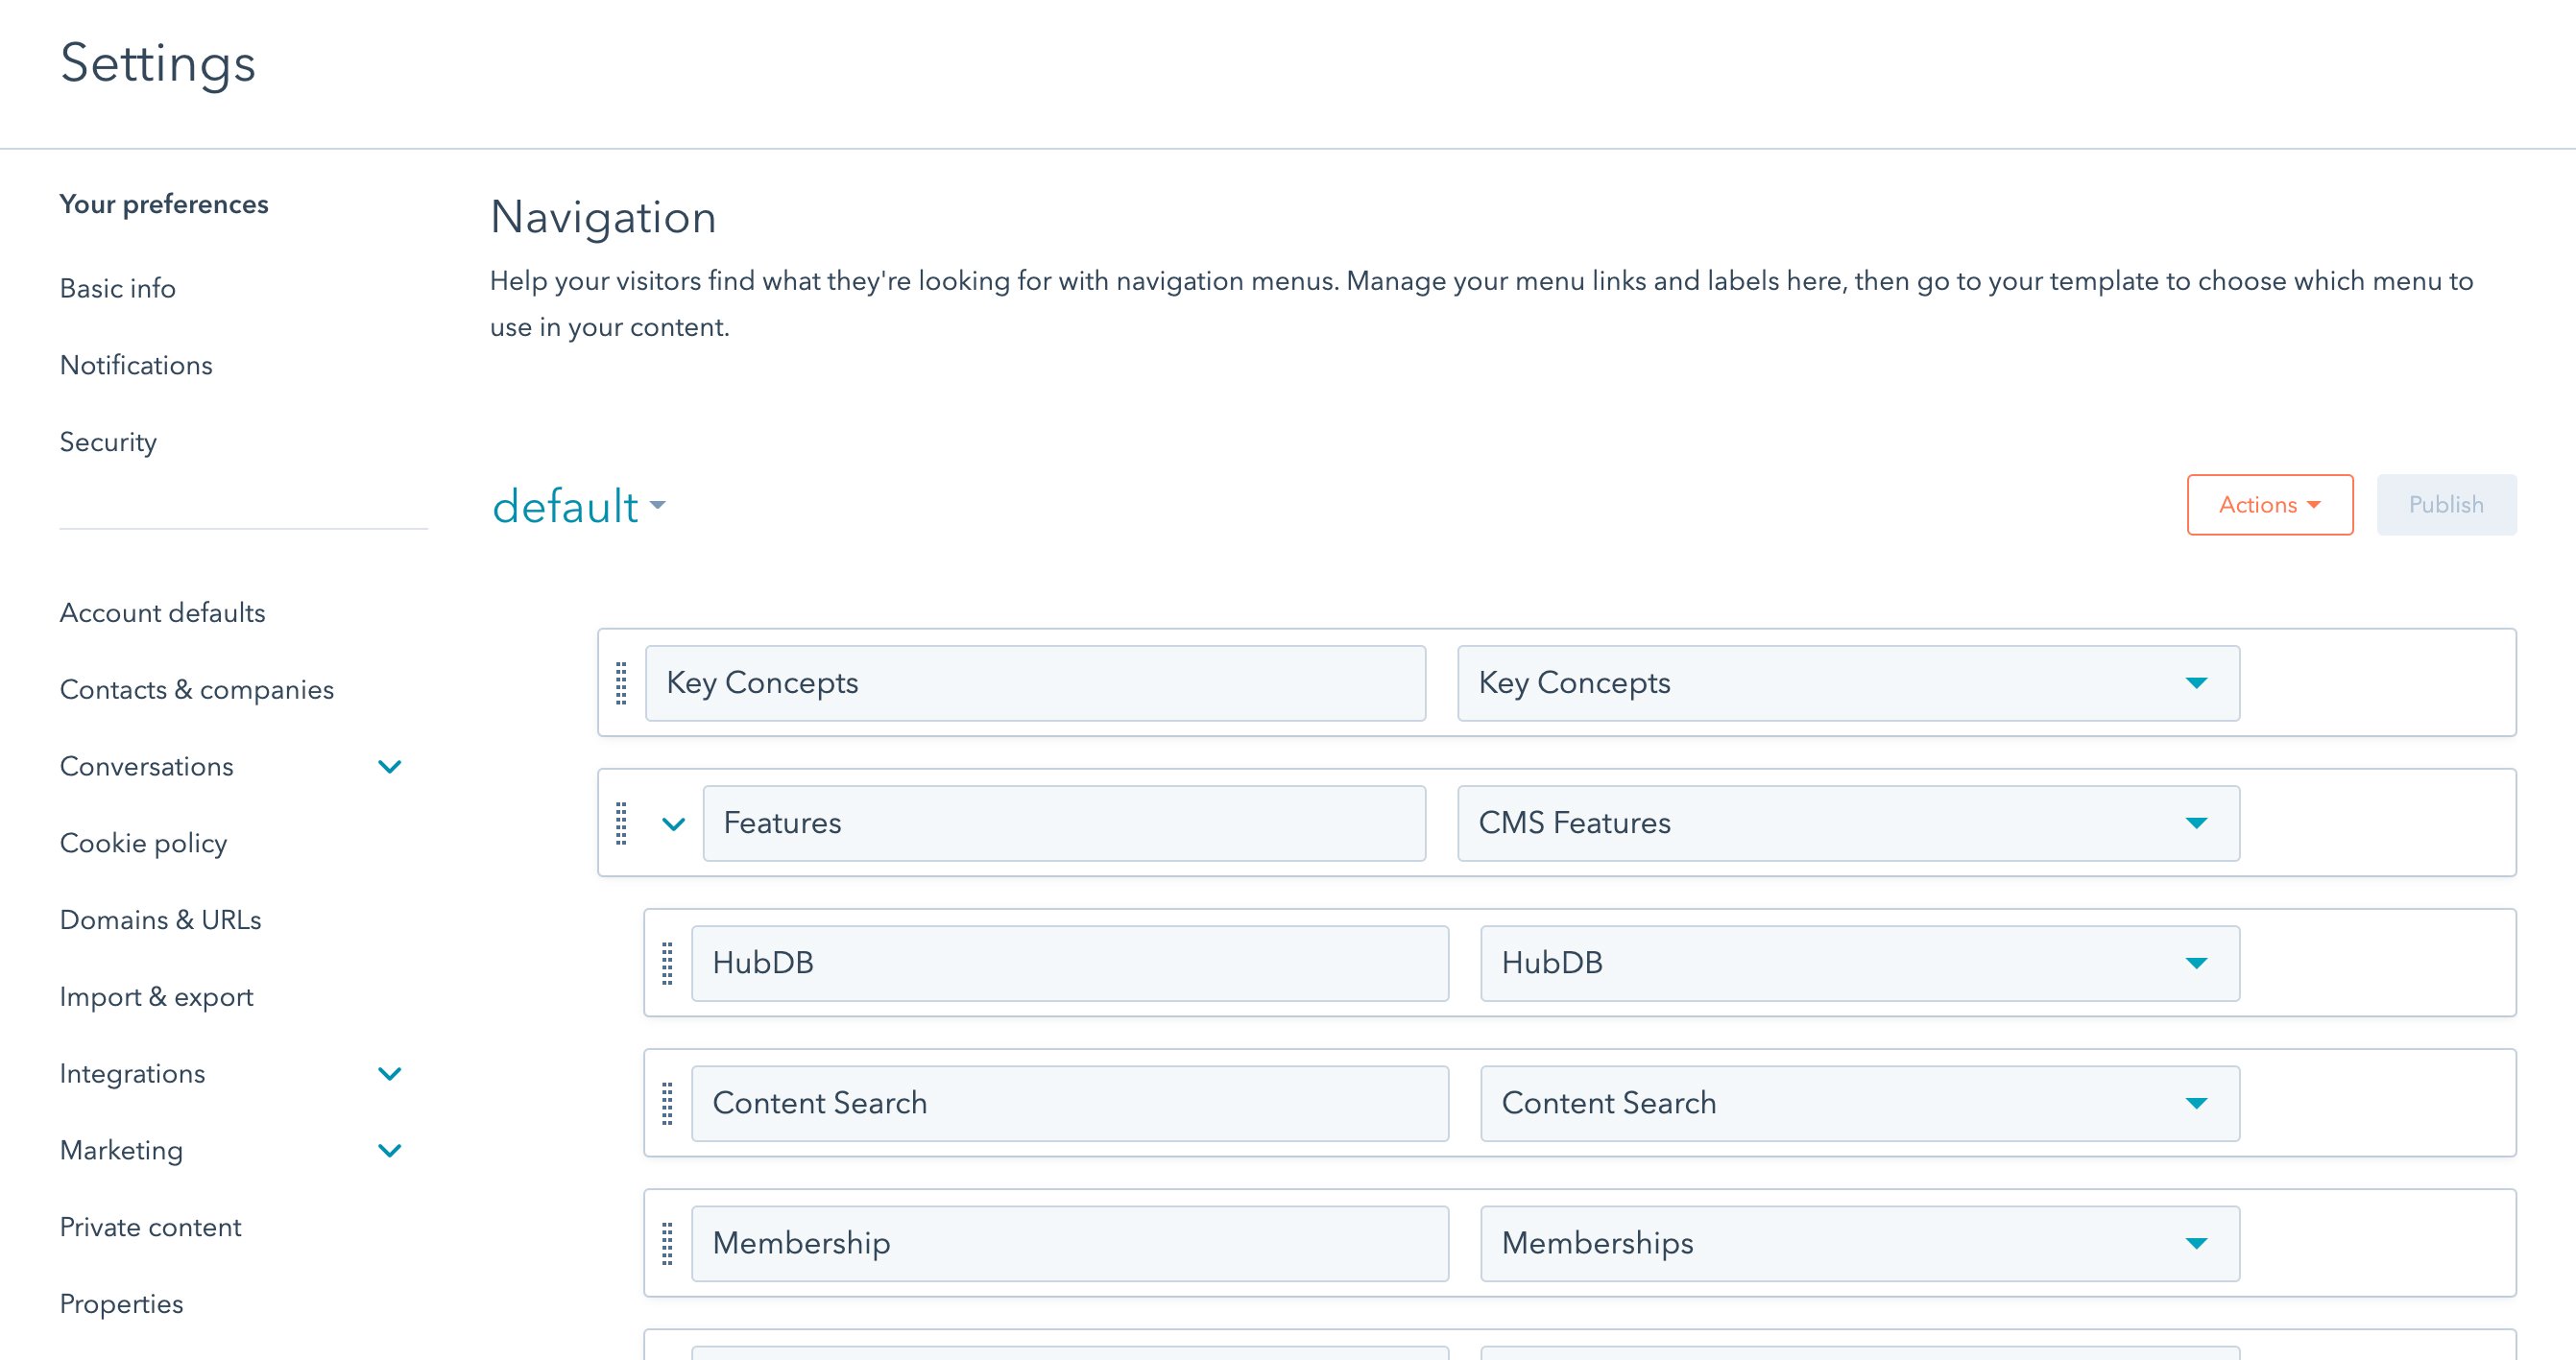Click drag handle of Membership row
The width and height of the screenshot is (2576, 1360).
pyautogui.click(x=667, y=1243)
